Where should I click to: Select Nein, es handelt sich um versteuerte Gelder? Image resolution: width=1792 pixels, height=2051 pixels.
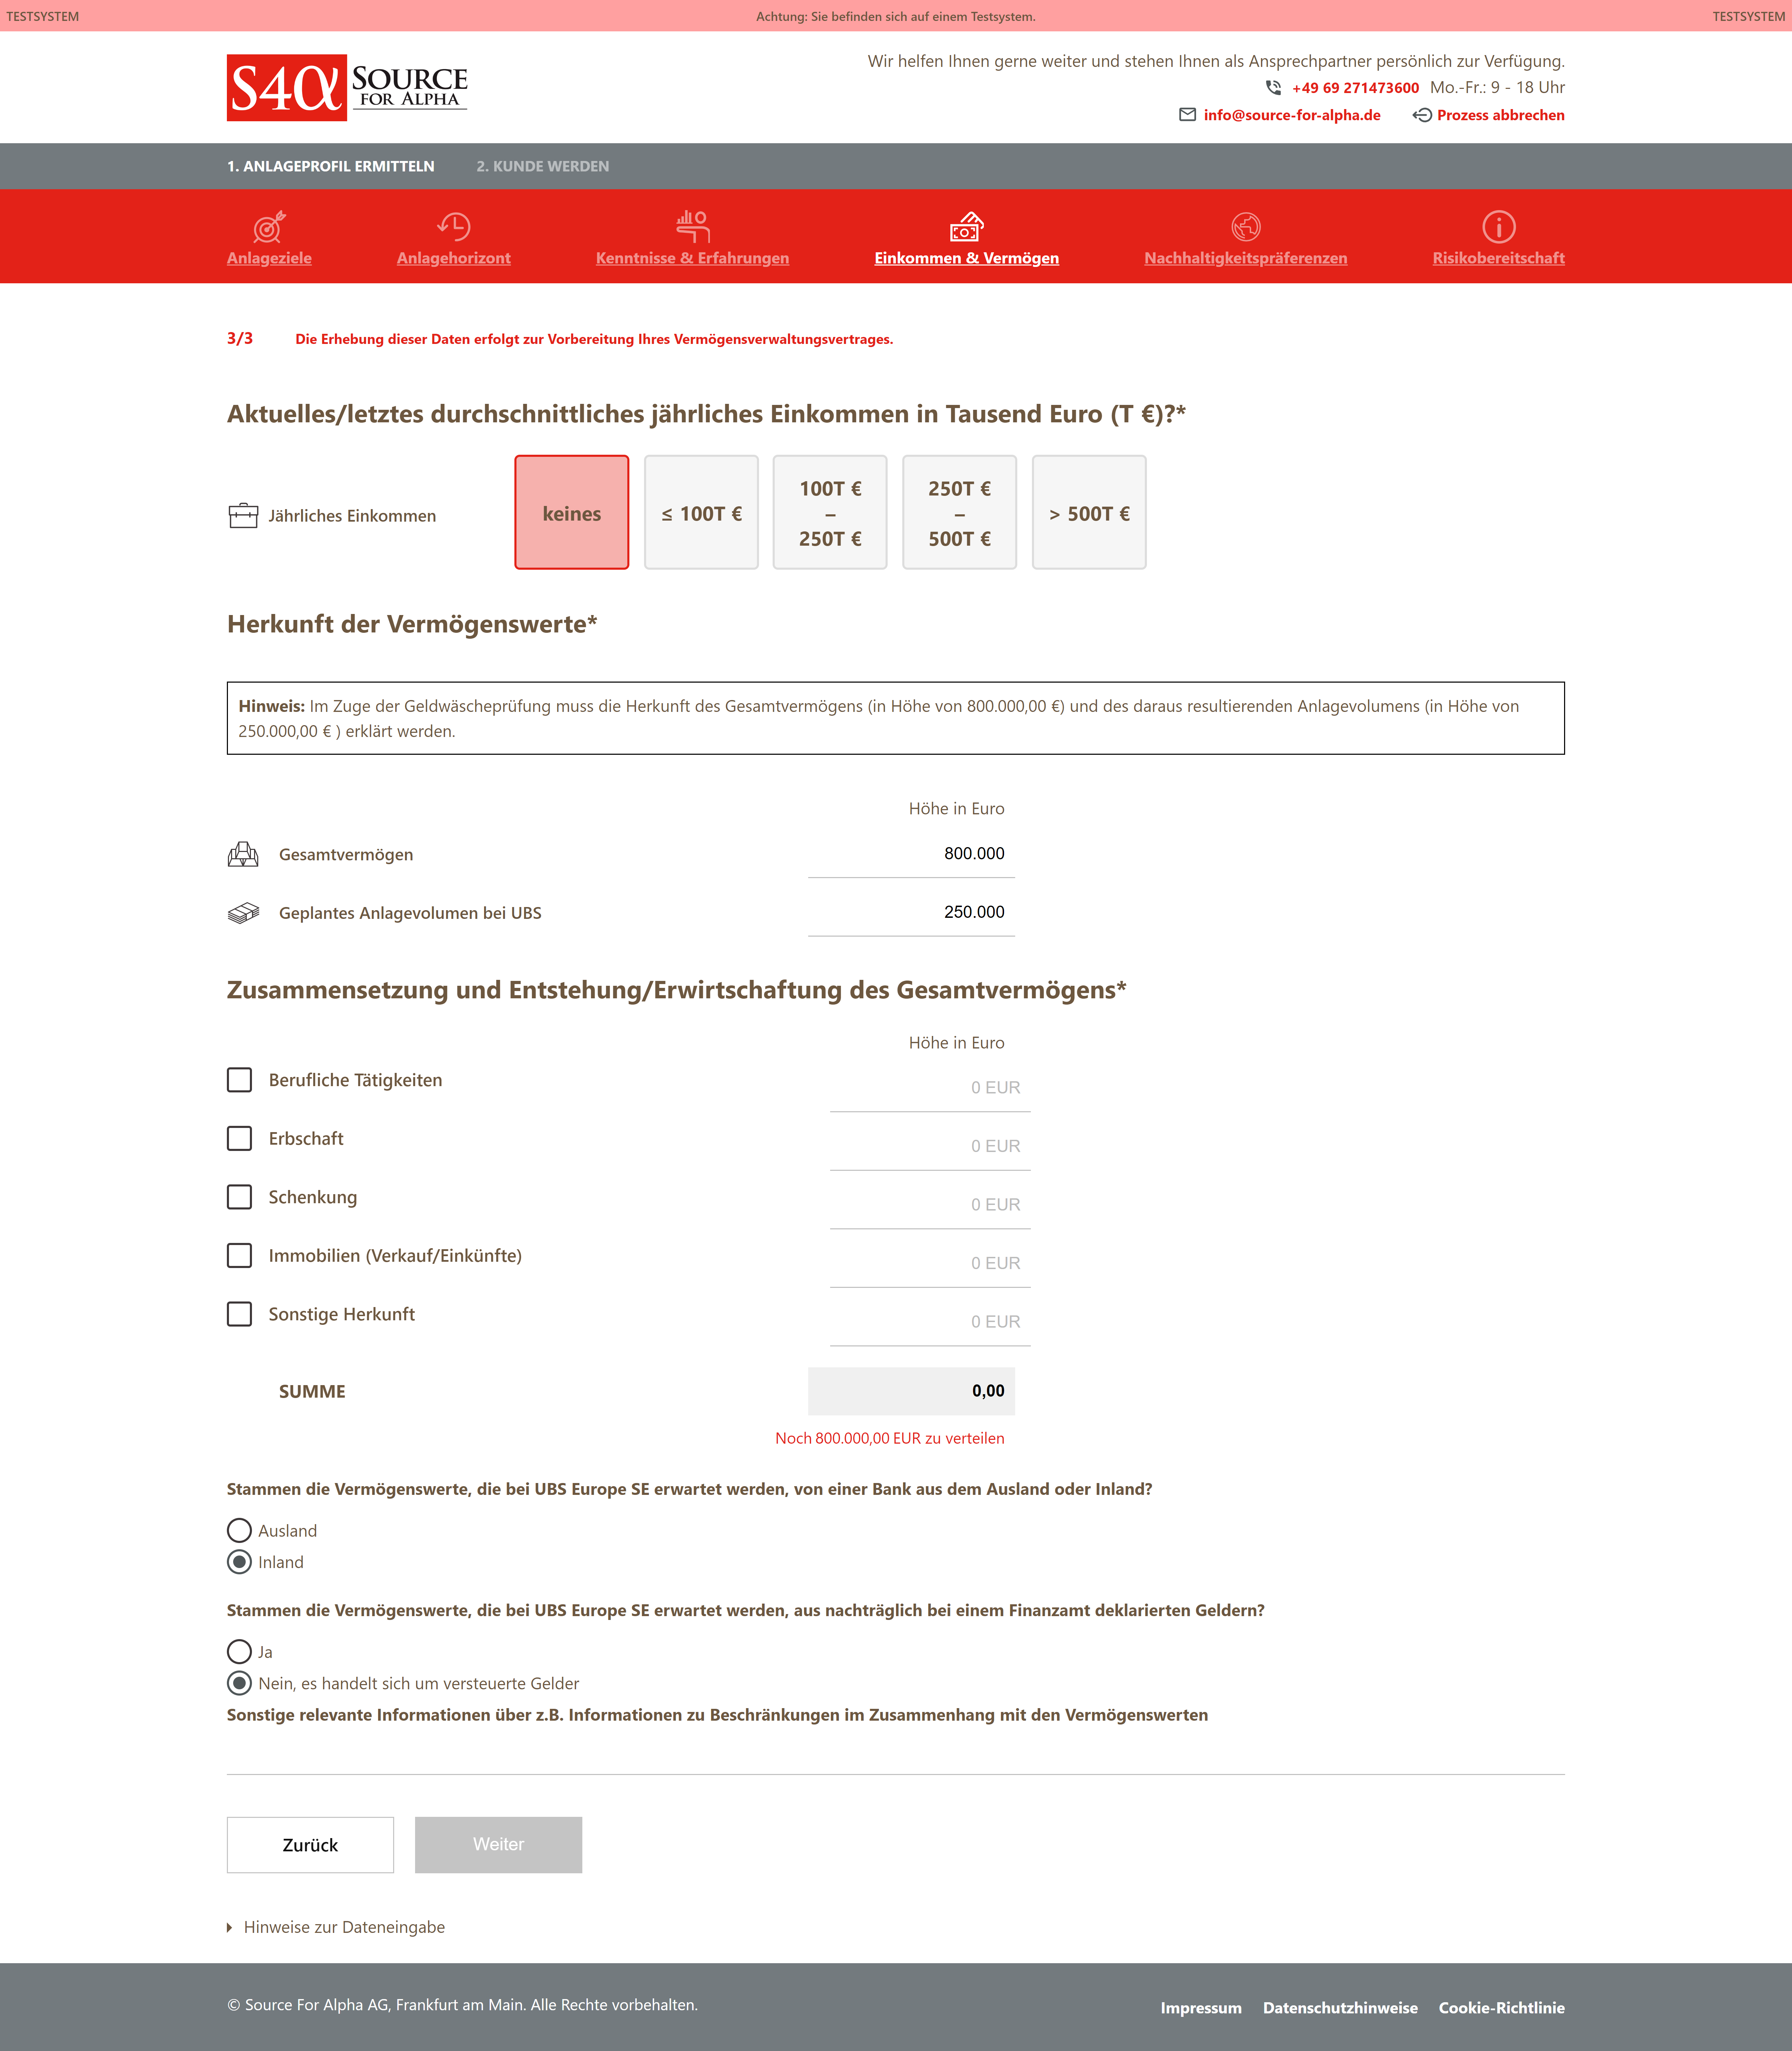point(239,1683)
